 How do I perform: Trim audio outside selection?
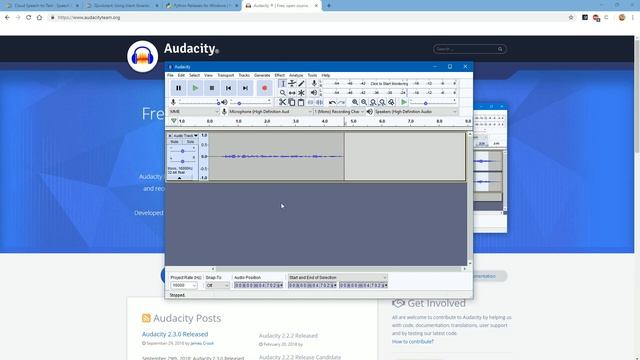coord(311,102)
